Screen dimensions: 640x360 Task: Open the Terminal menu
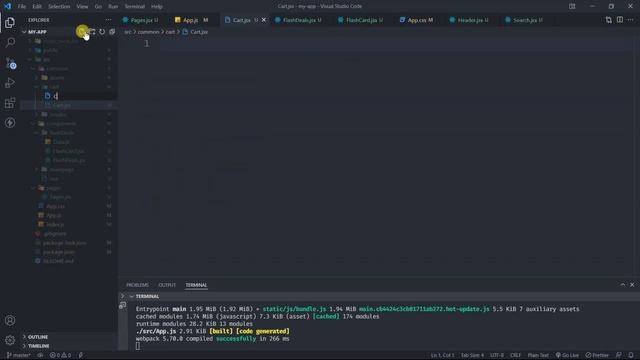tap(135, 7)
